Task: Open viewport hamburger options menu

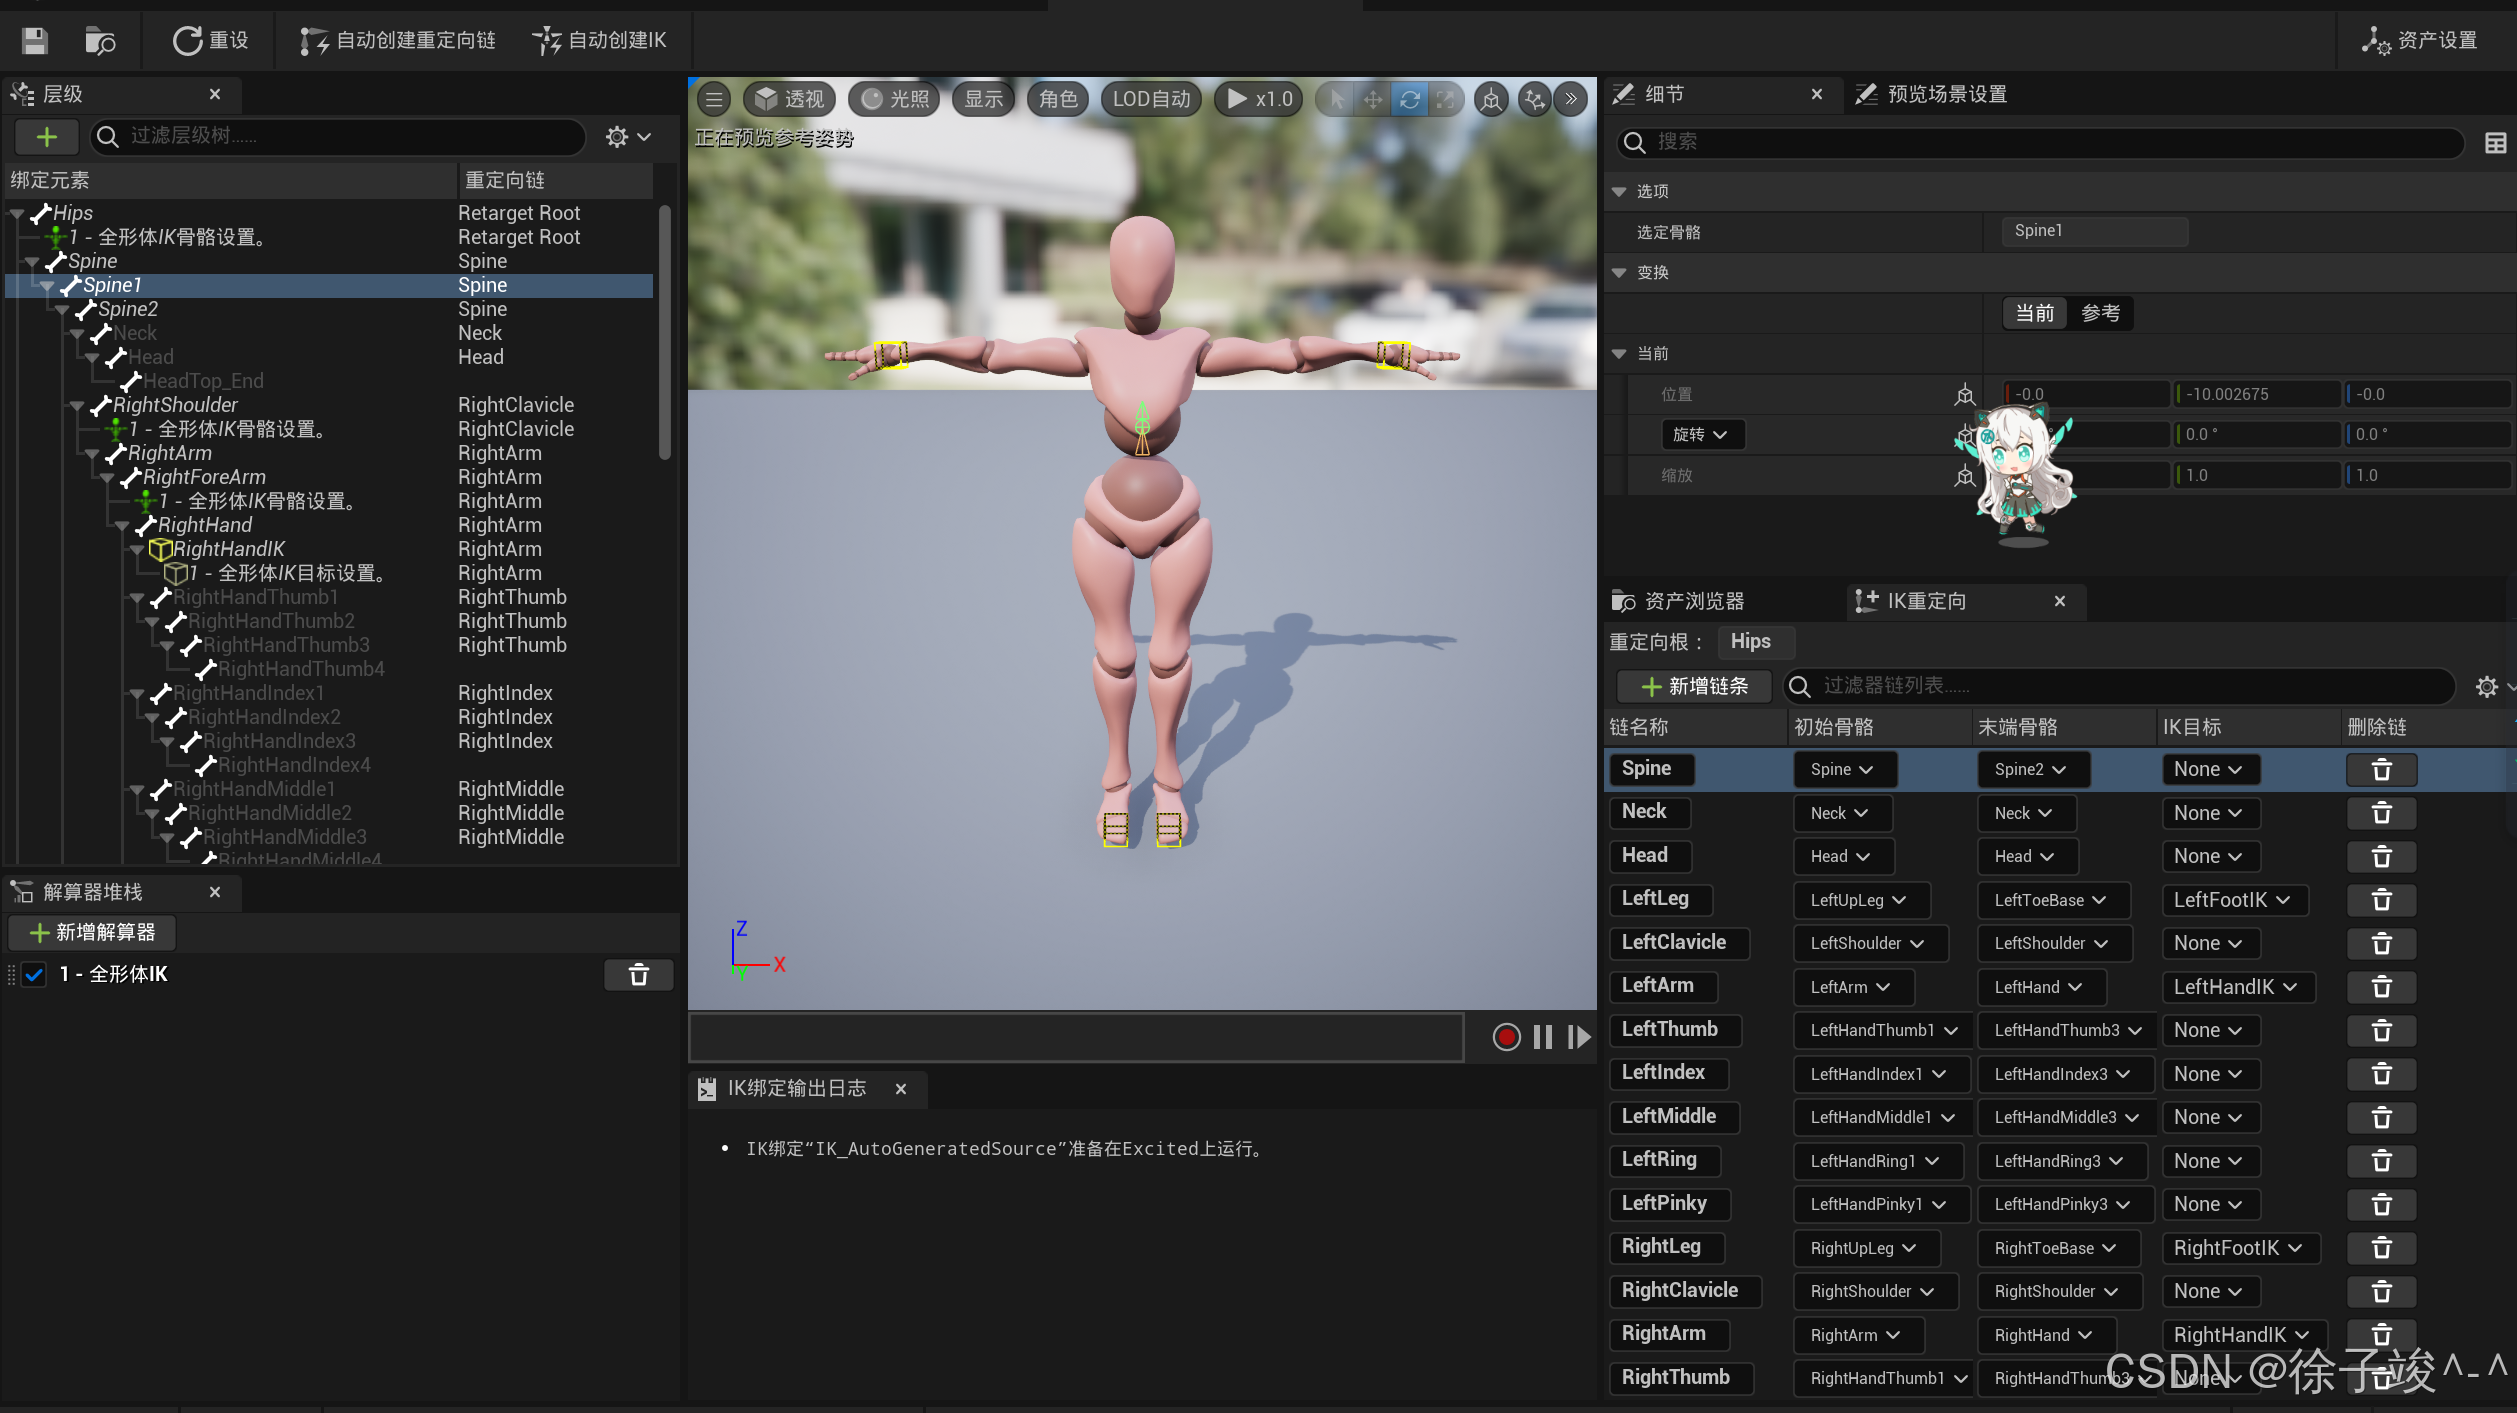Action: 714,99
